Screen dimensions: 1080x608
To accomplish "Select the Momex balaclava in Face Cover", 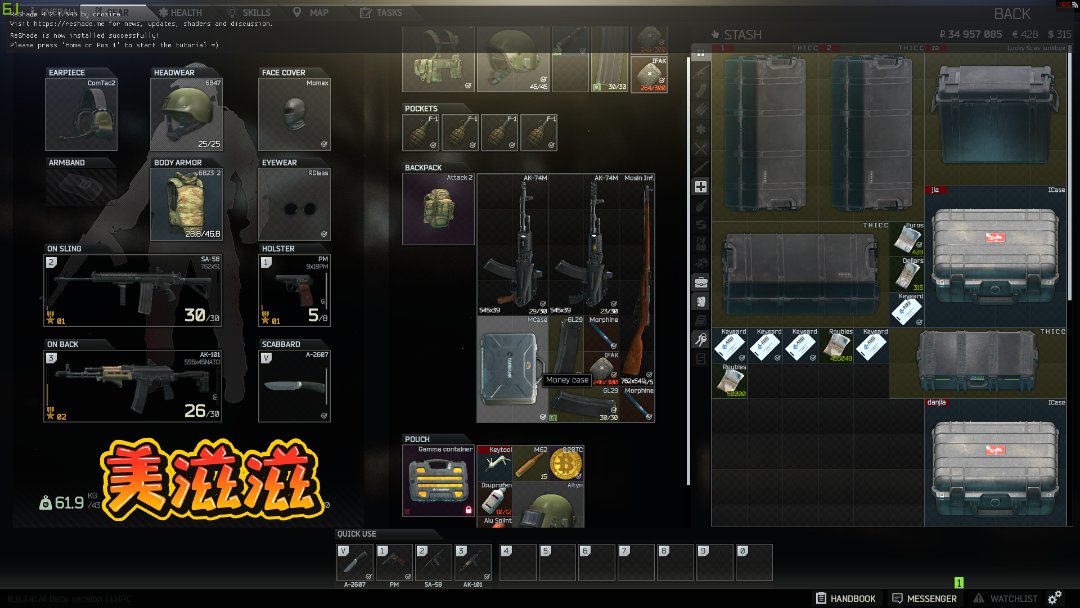I will click(x=294, y=114).
